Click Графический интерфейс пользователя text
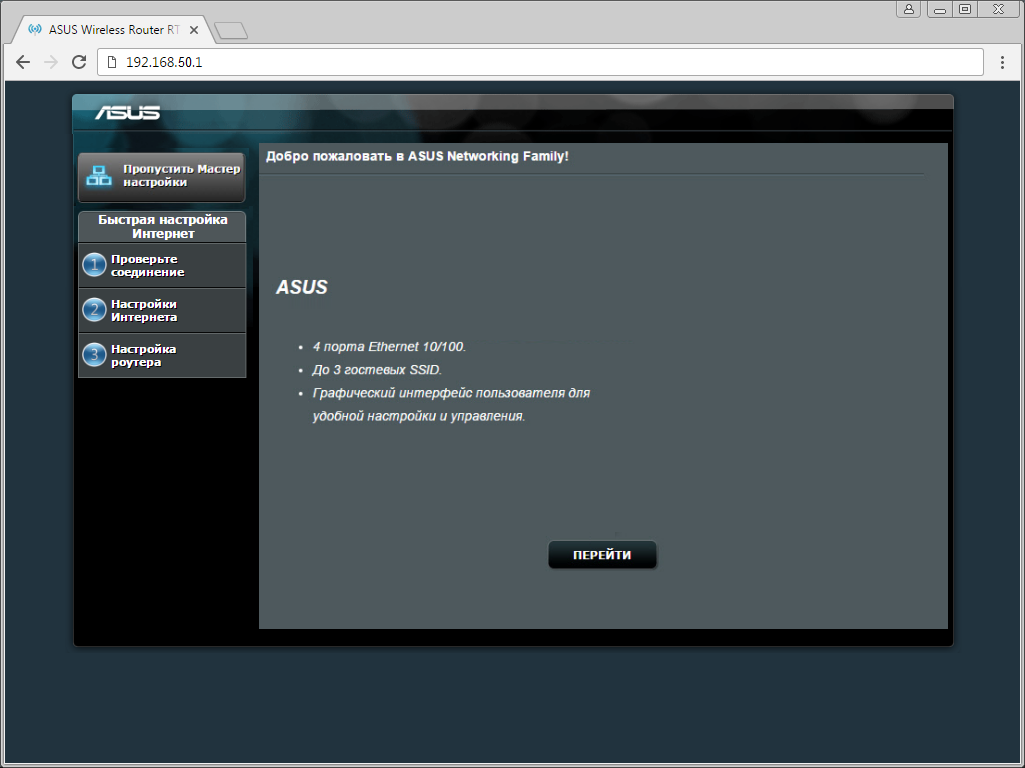 [451, 405]
